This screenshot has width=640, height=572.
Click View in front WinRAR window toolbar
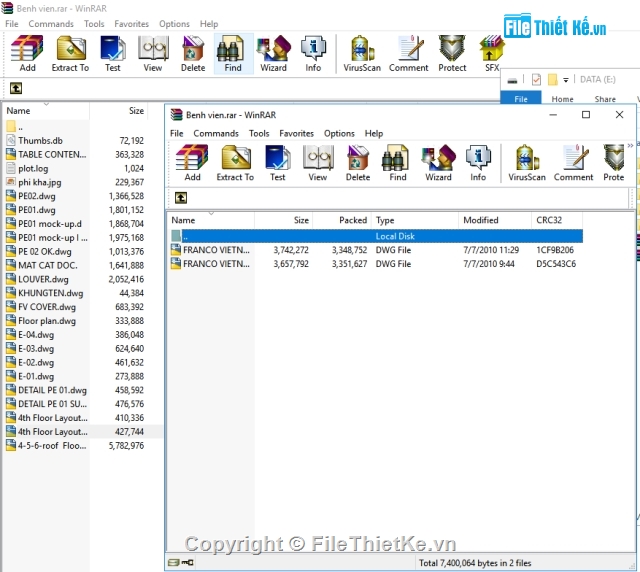point(318,163)
